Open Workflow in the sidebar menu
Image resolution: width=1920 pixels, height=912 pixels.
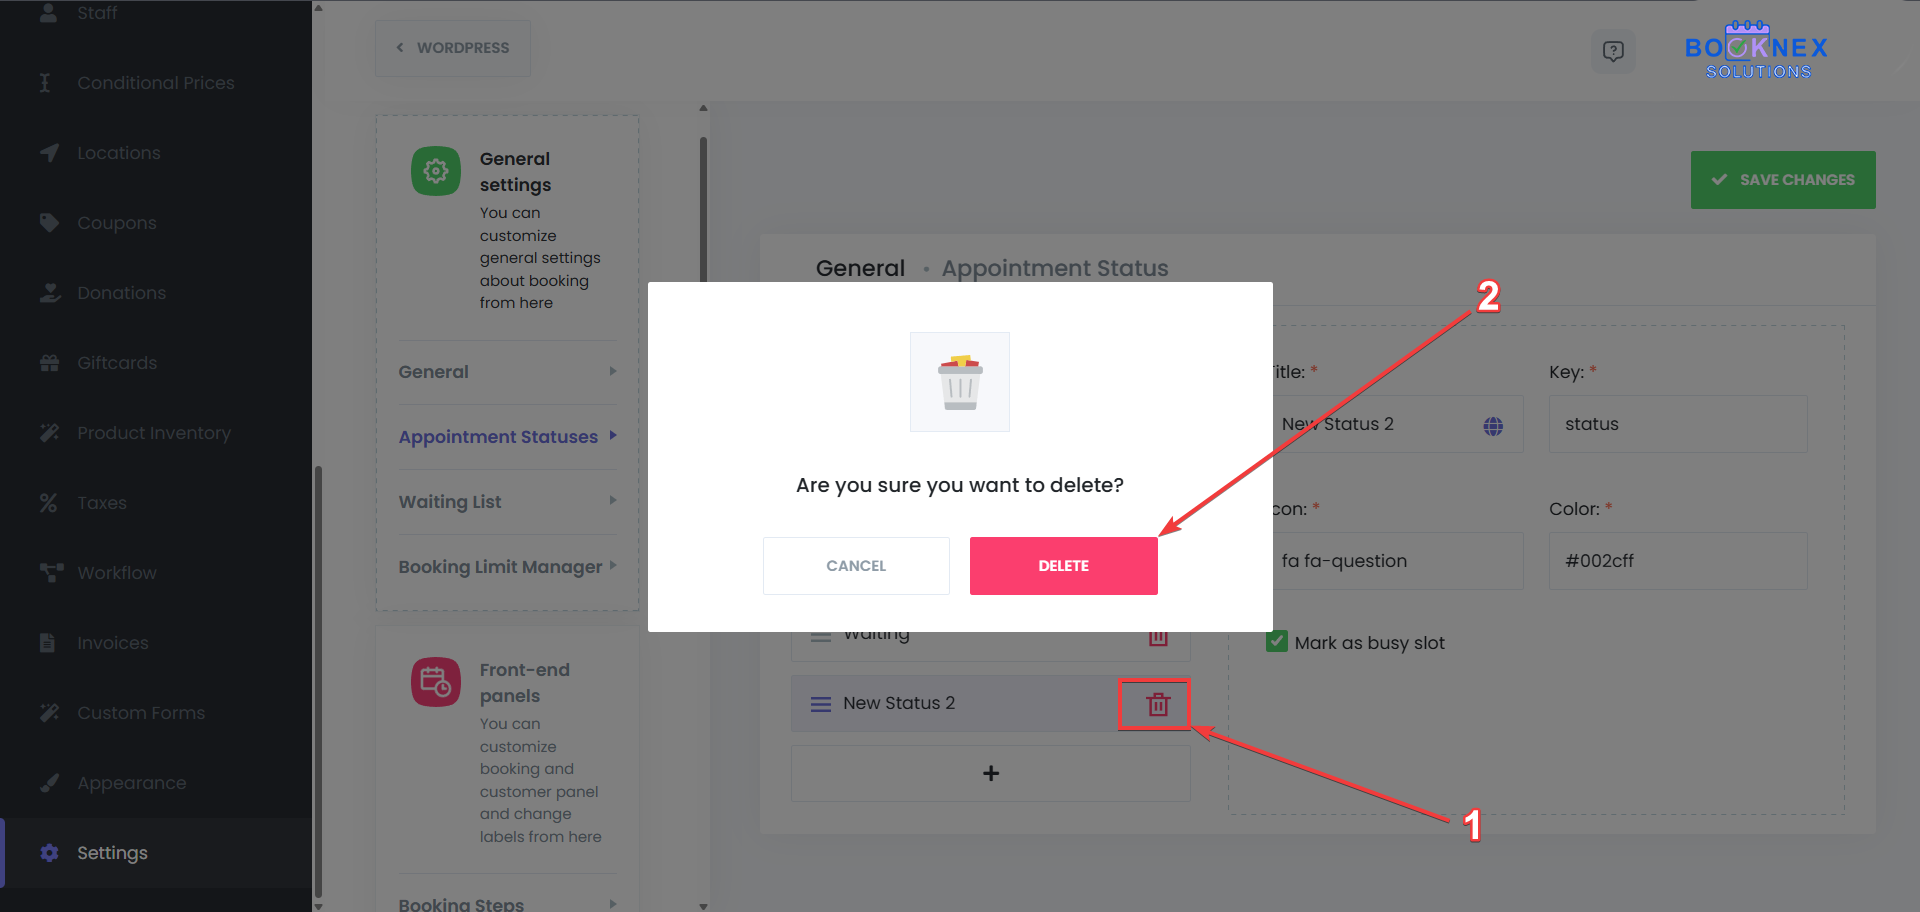116,573
